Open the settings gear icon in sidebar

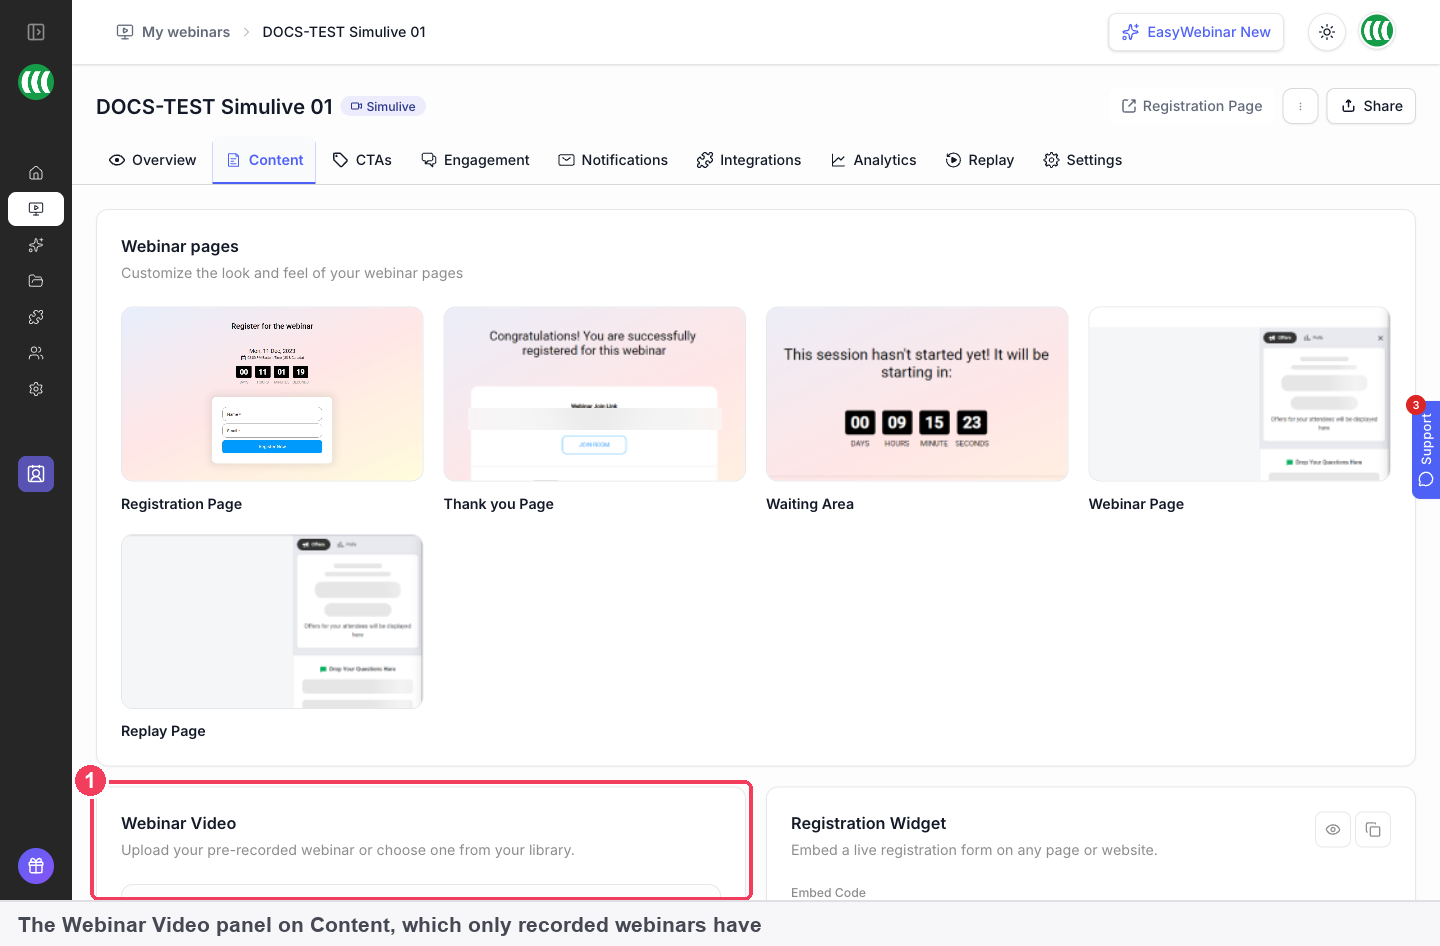click(36, 389)
